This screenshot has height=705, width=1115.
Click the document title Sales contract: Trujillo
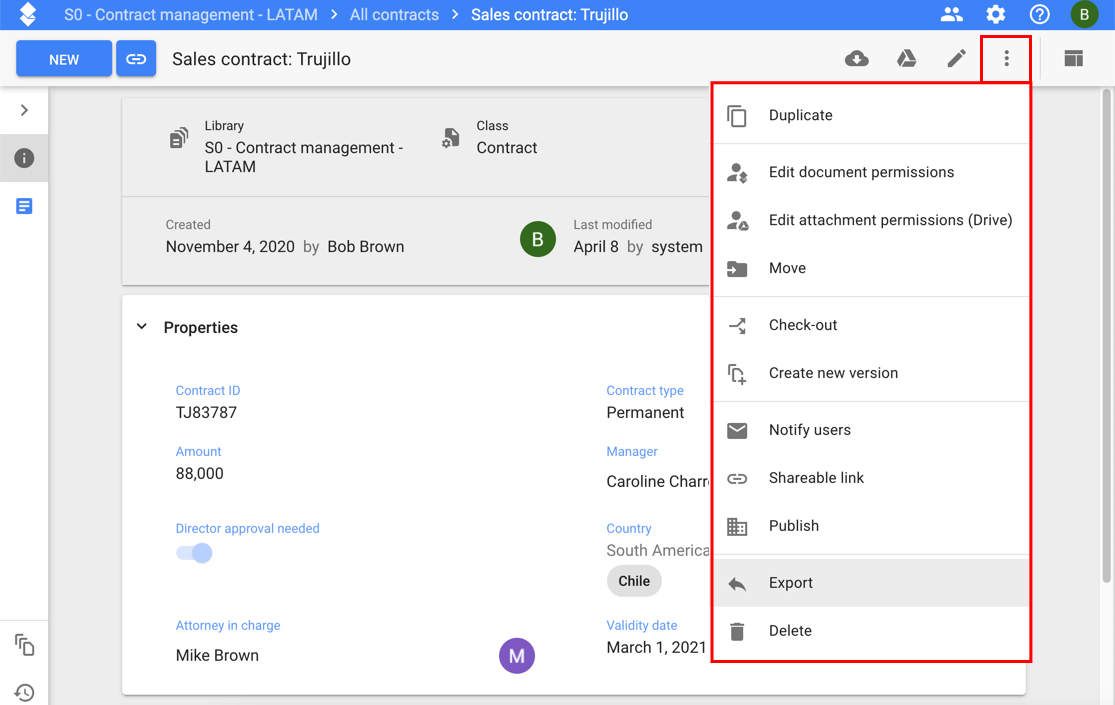262,59
